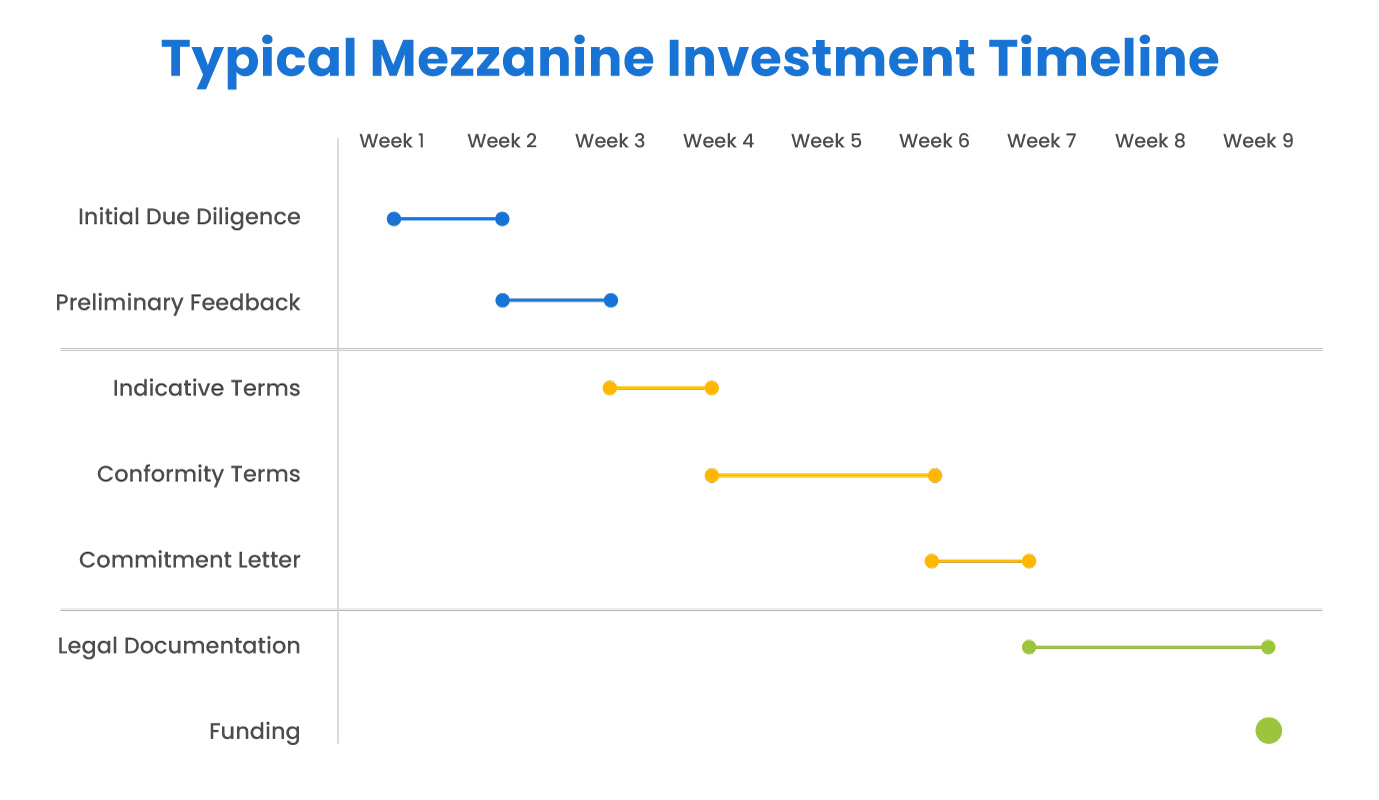Select the Indicative Terms start dot

(610, 388)
